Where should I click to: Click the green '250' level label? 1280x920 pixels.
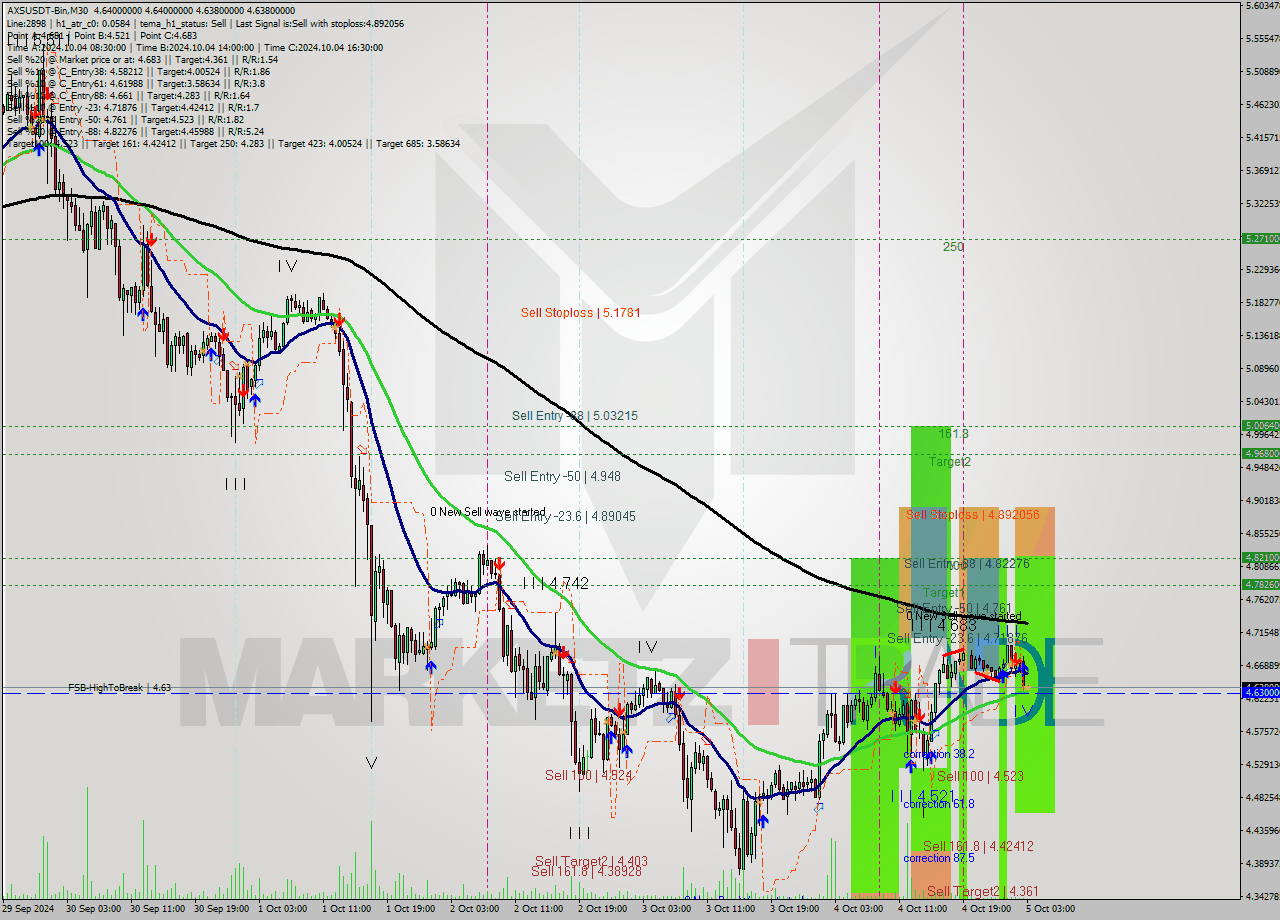pyautogui.click(x=953, y=246)
